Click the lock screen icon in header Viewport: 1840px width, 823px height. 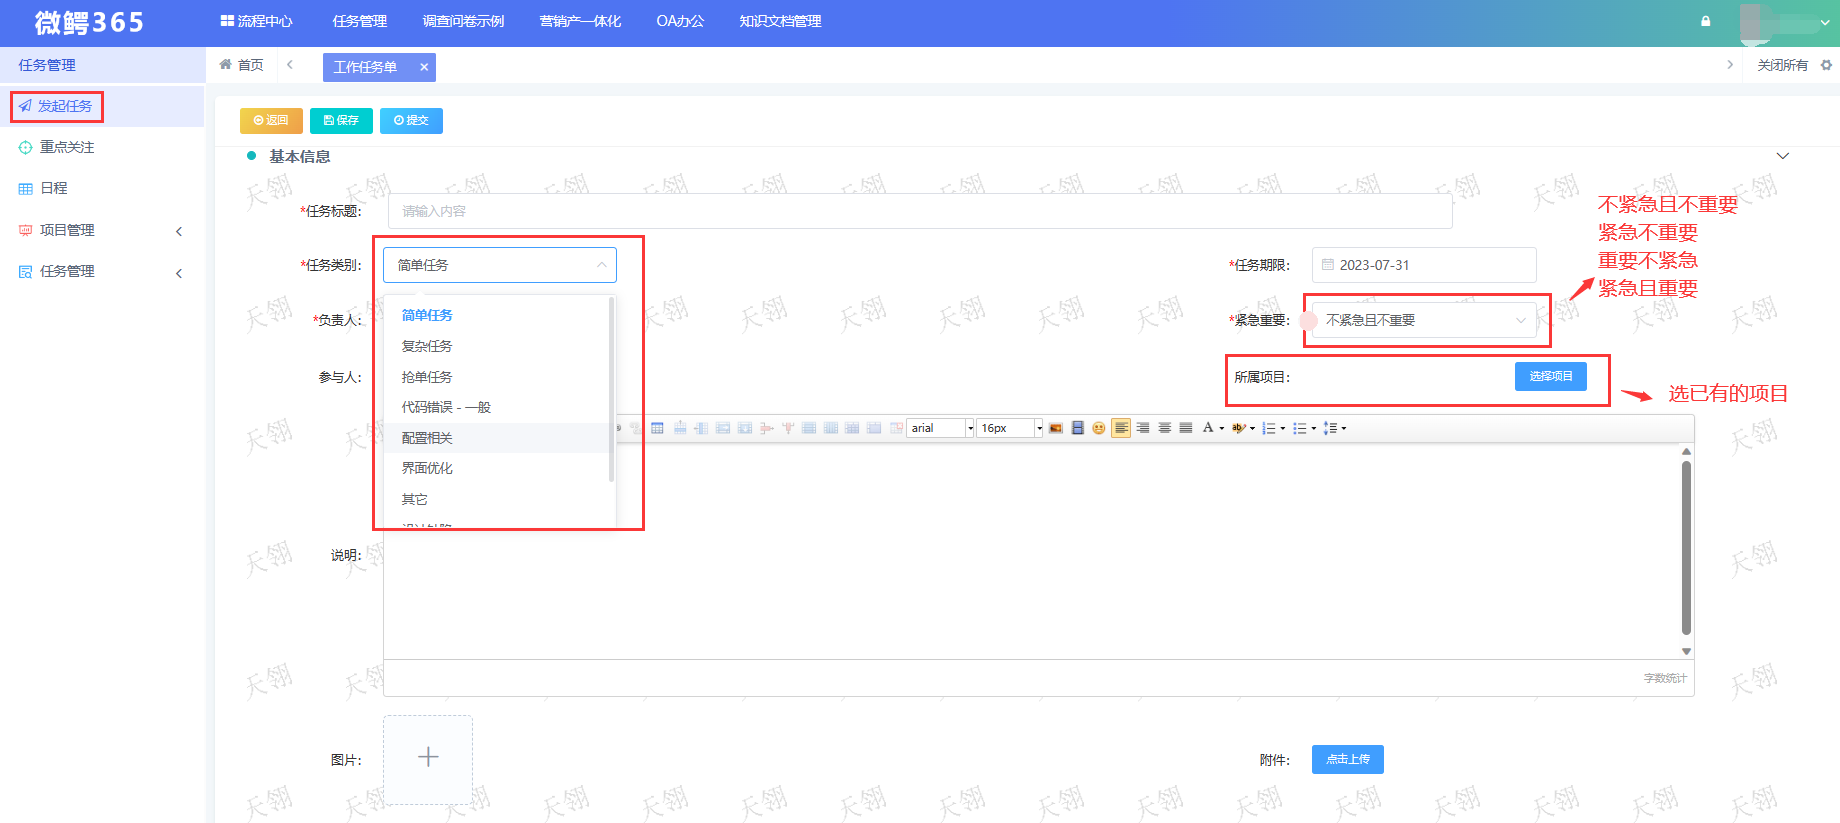click(x=1705, y=21)
